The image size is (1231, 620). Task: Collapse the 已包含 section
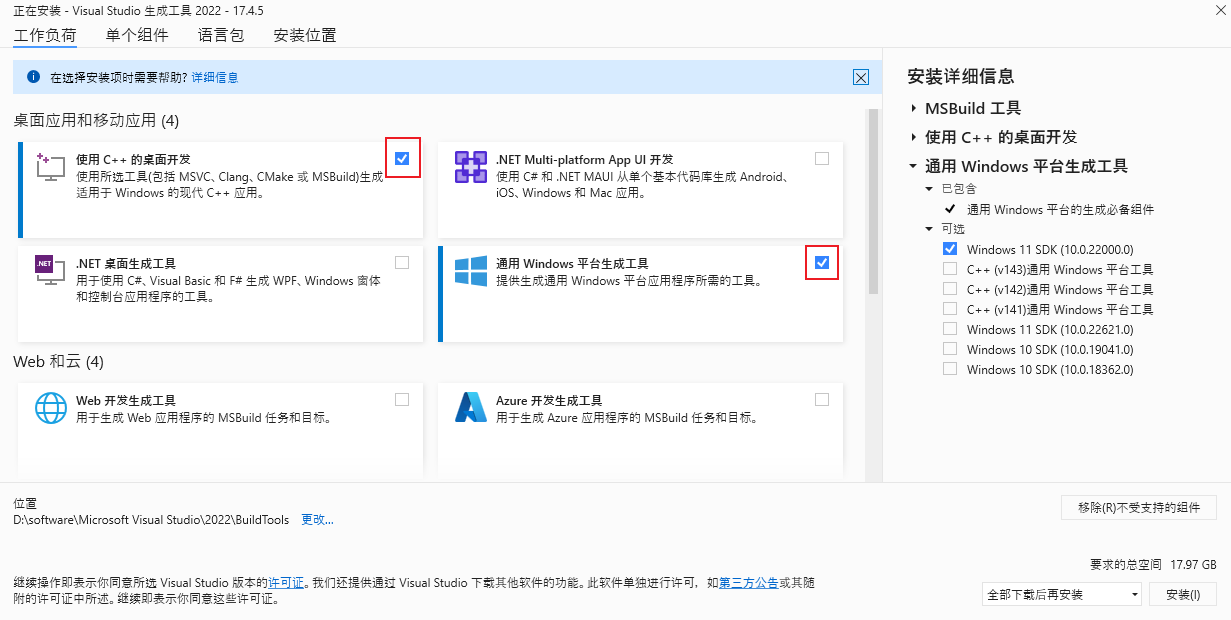click(930, 188)
